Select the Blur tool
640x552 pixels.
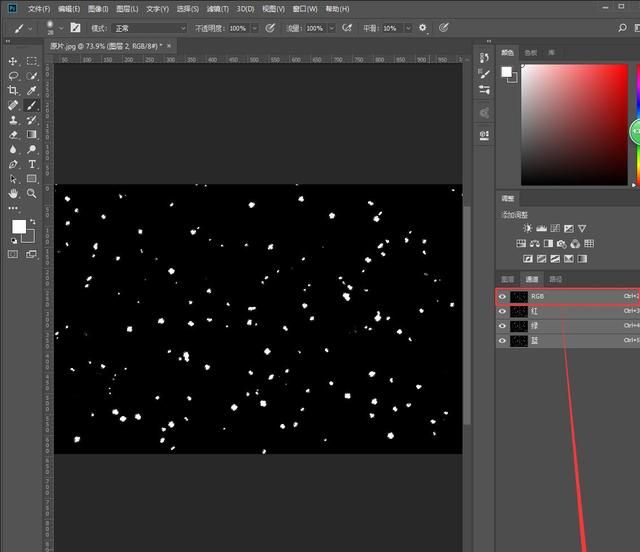(x=13, y=149)
